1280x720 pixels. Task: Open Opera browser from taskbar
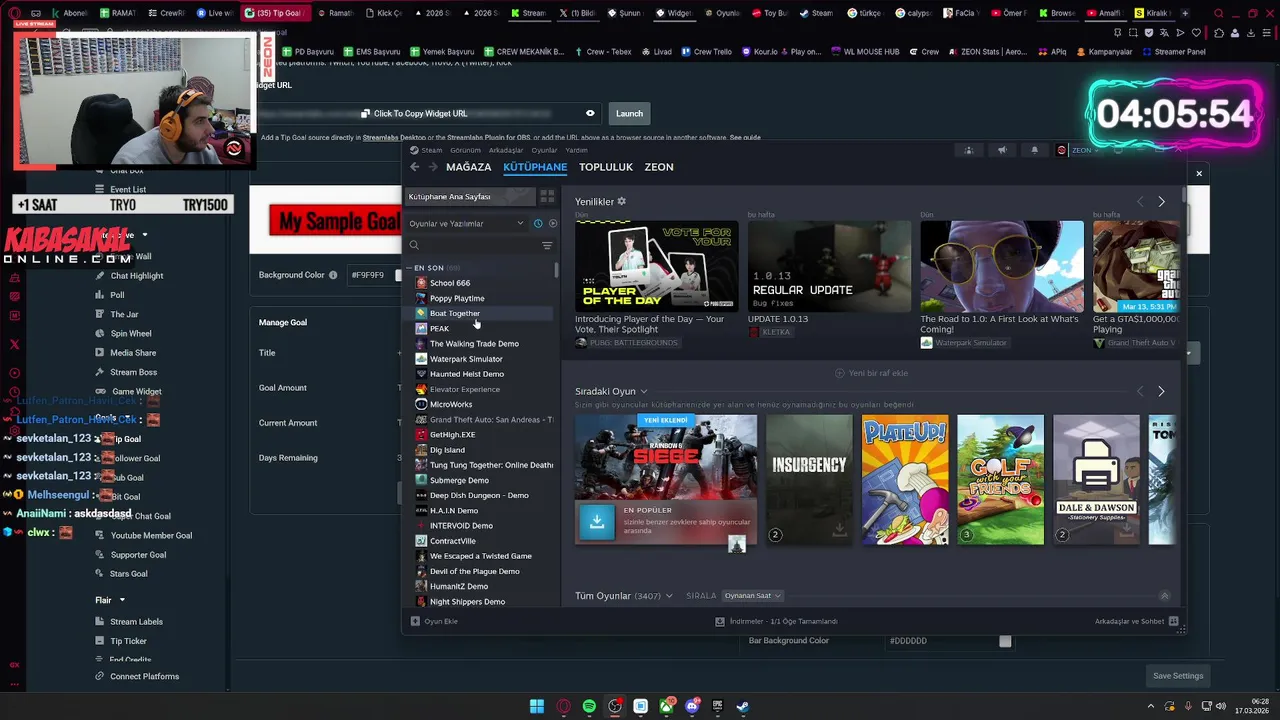[563, 706]
